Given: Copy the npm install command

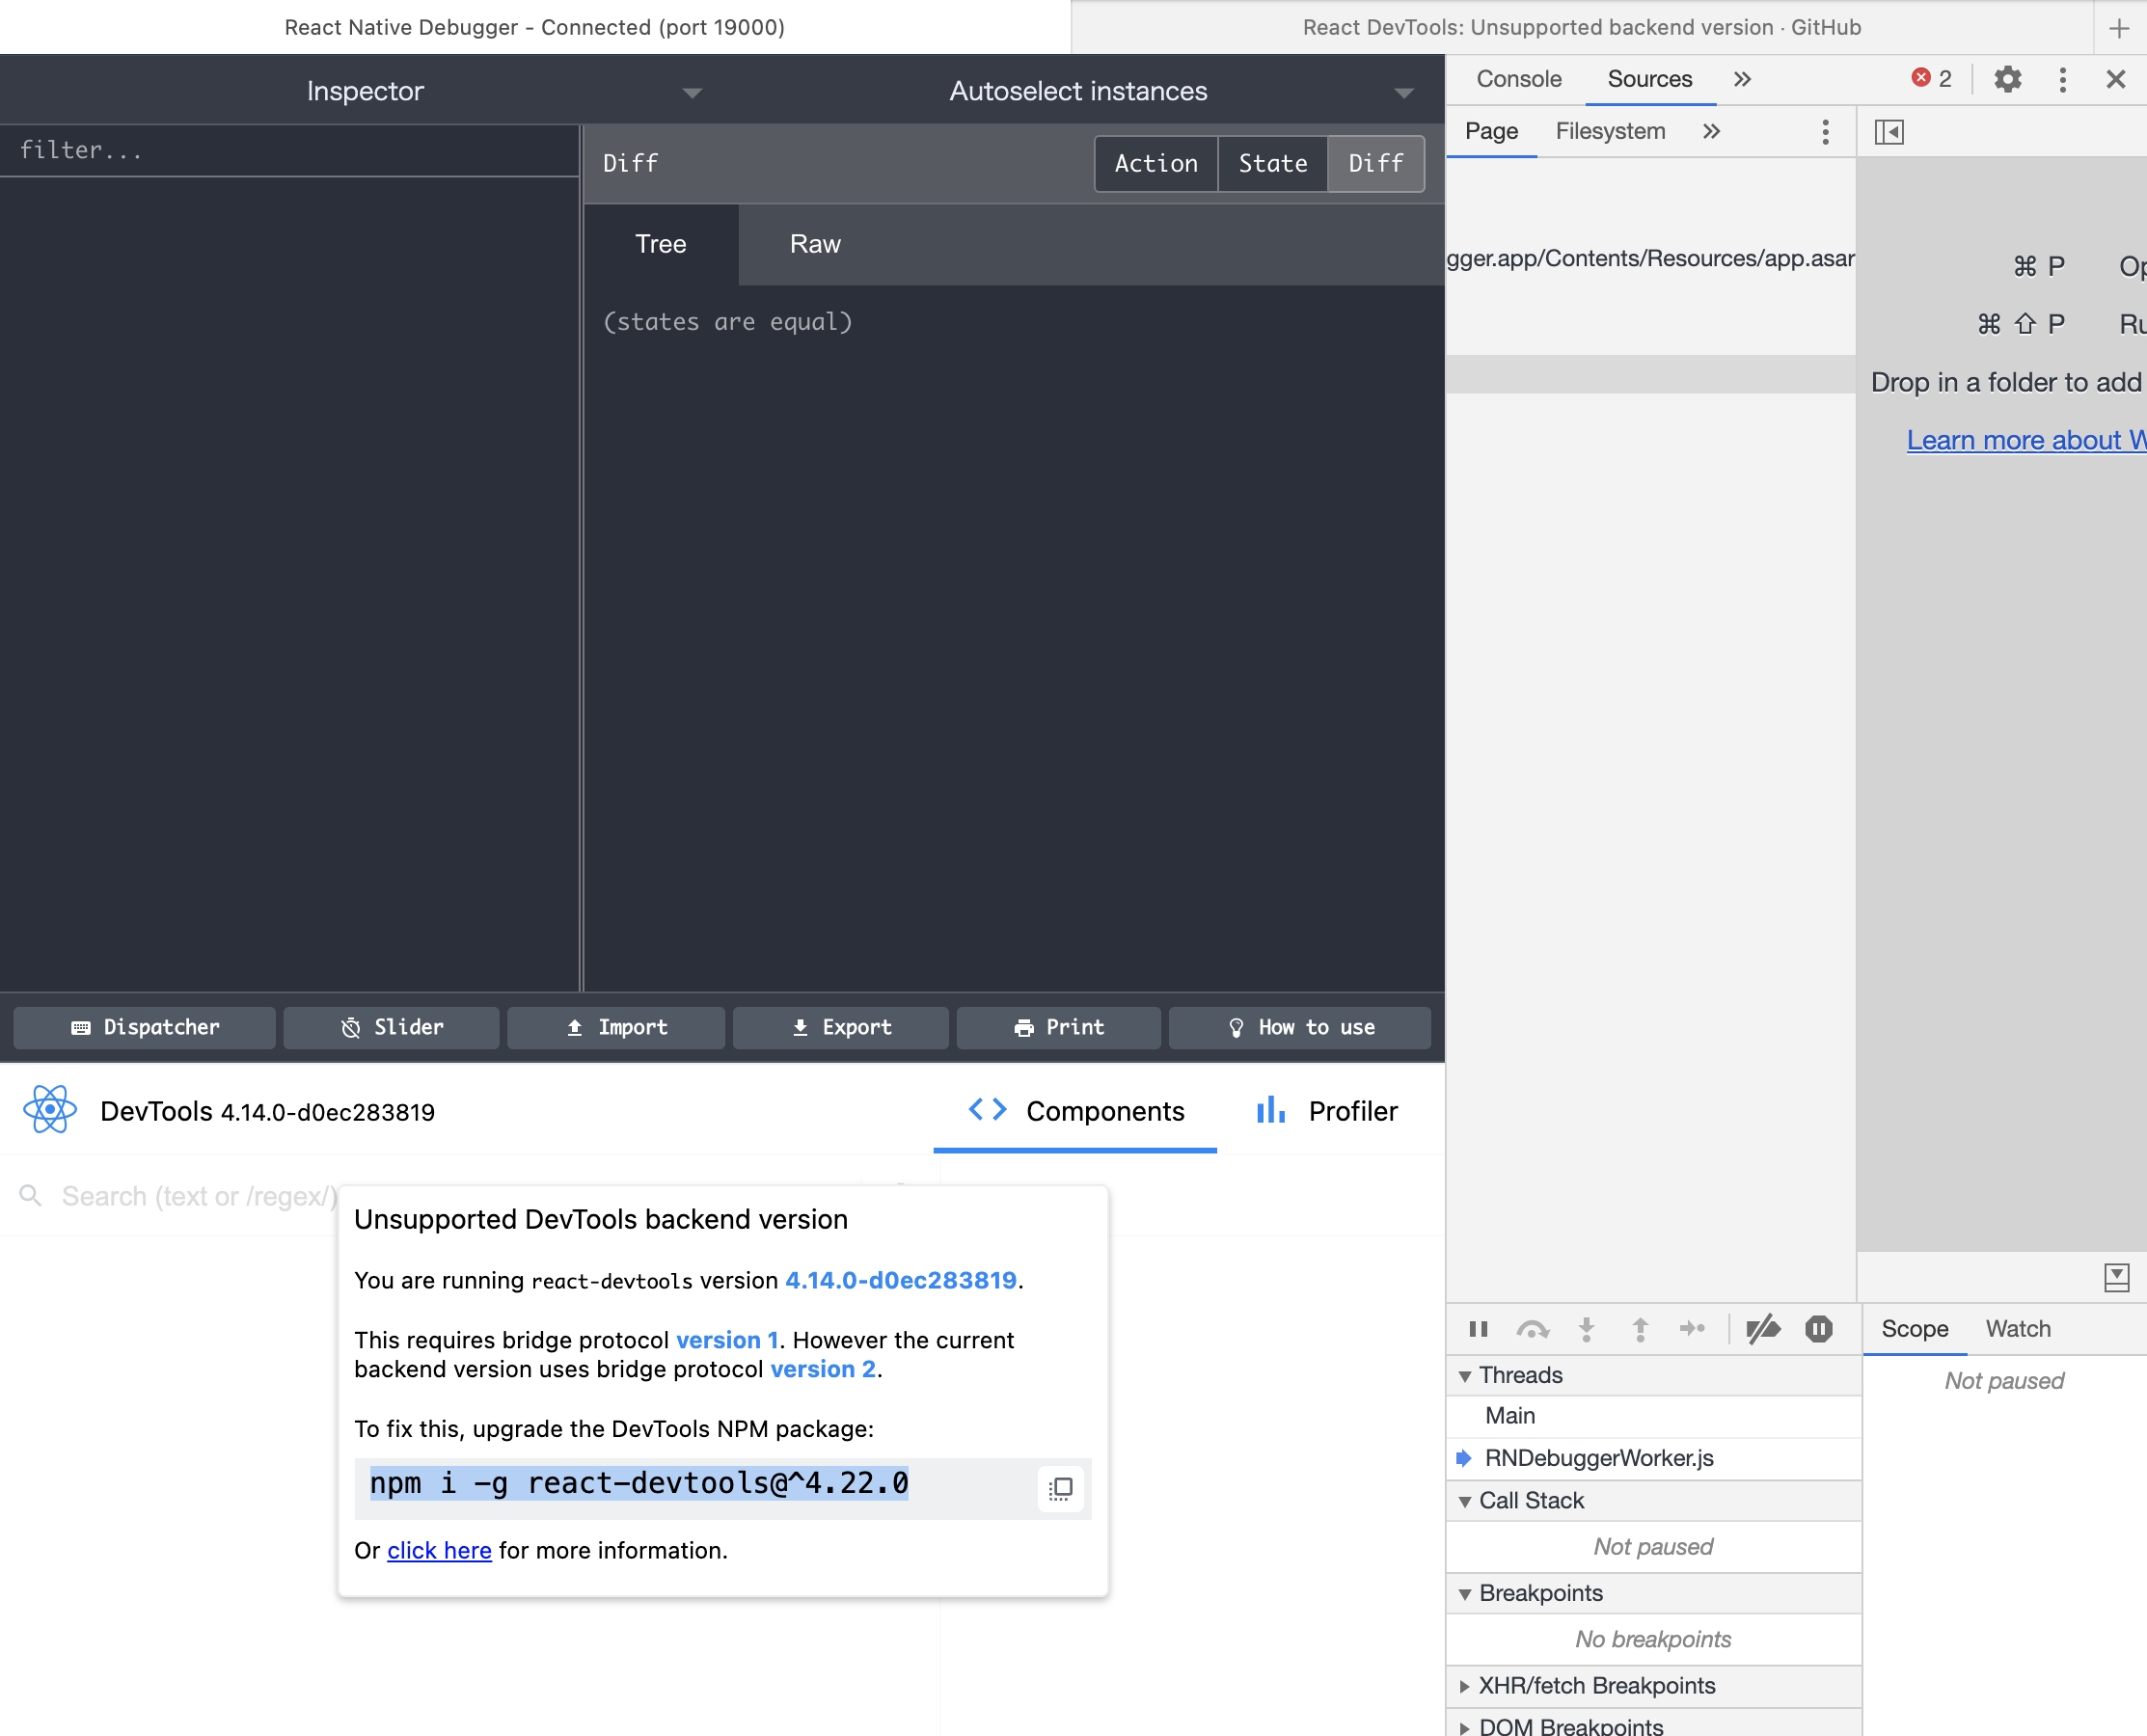Looking at the screenshot, I should (1060, 1489).
